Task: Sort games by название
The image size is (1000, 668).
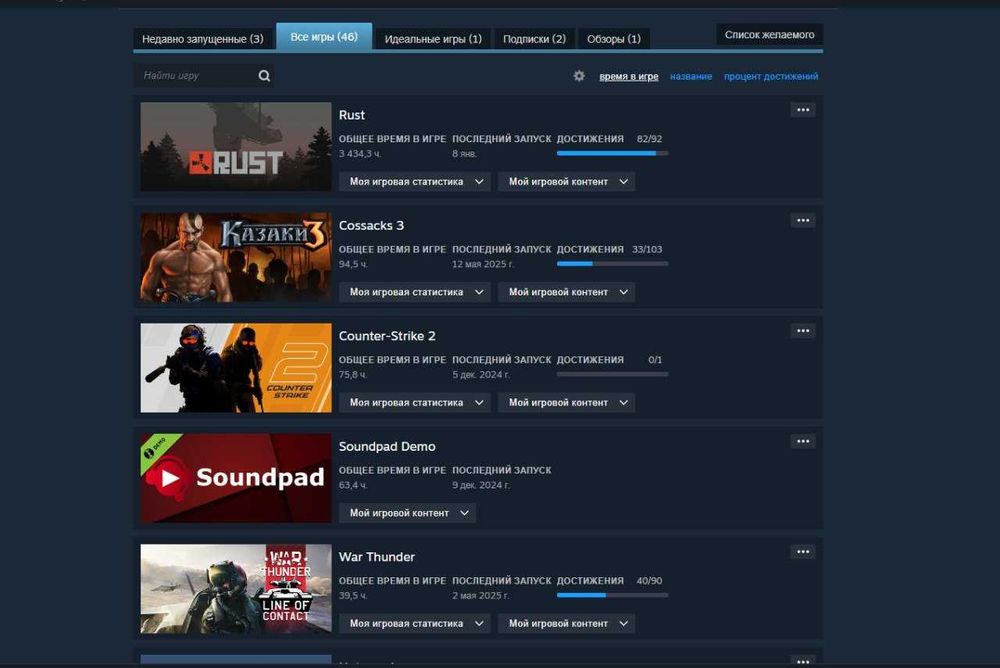Action: (691, 76)
